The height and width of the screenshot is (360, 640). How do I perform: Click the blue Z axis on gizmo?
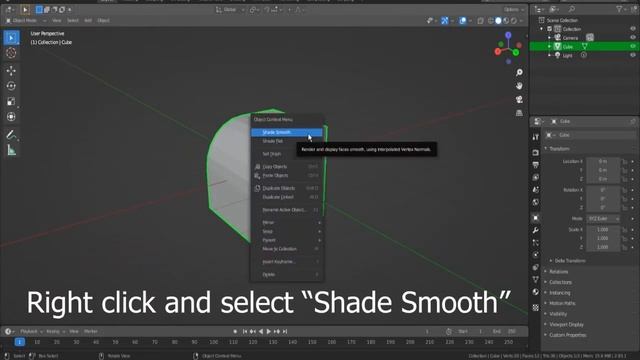point(508,36)
